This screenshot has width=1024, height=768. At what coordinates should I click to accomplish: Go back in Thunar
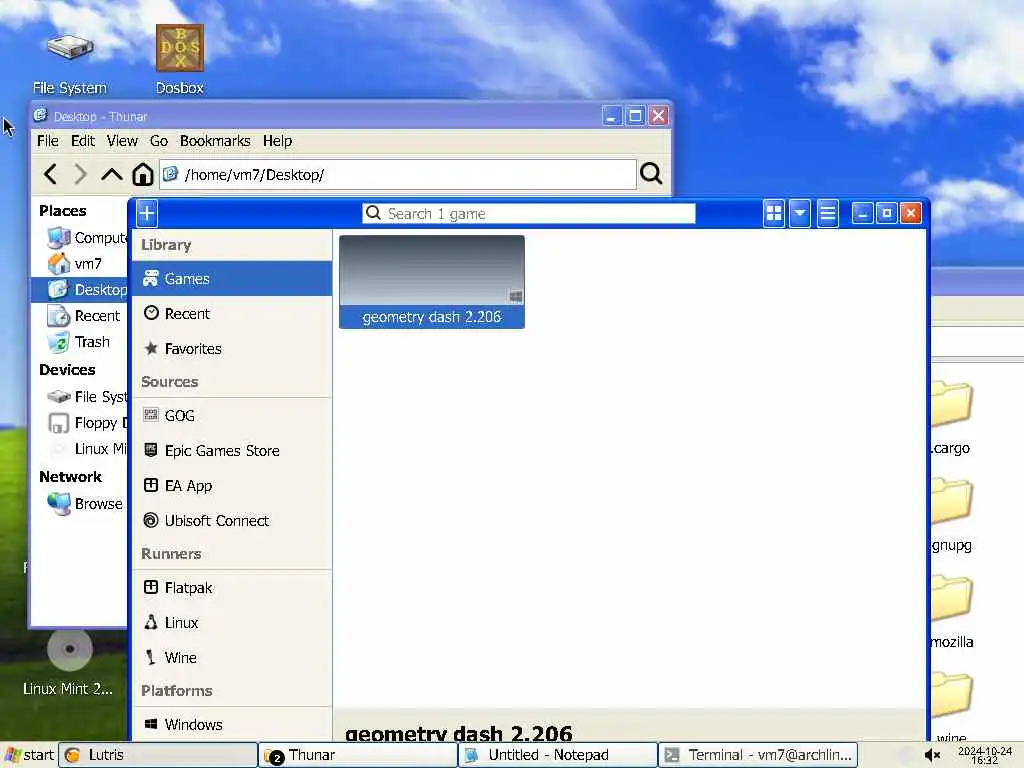50,174
